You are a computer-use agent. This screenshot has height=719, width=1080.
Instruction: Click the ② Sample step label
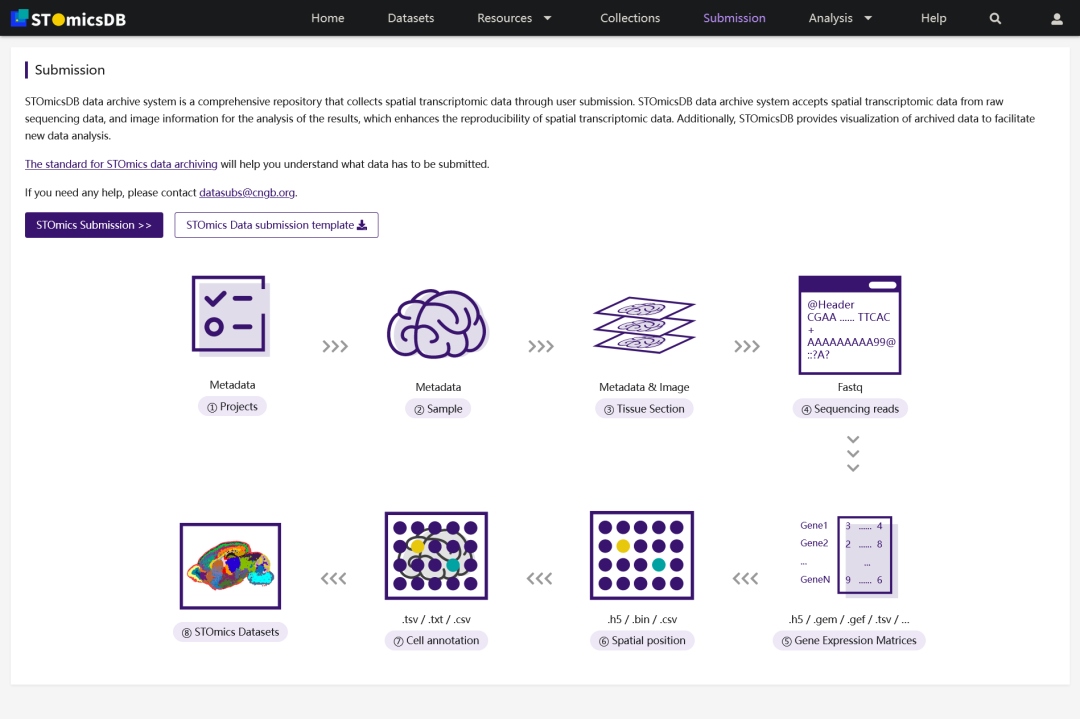[438, 409]
